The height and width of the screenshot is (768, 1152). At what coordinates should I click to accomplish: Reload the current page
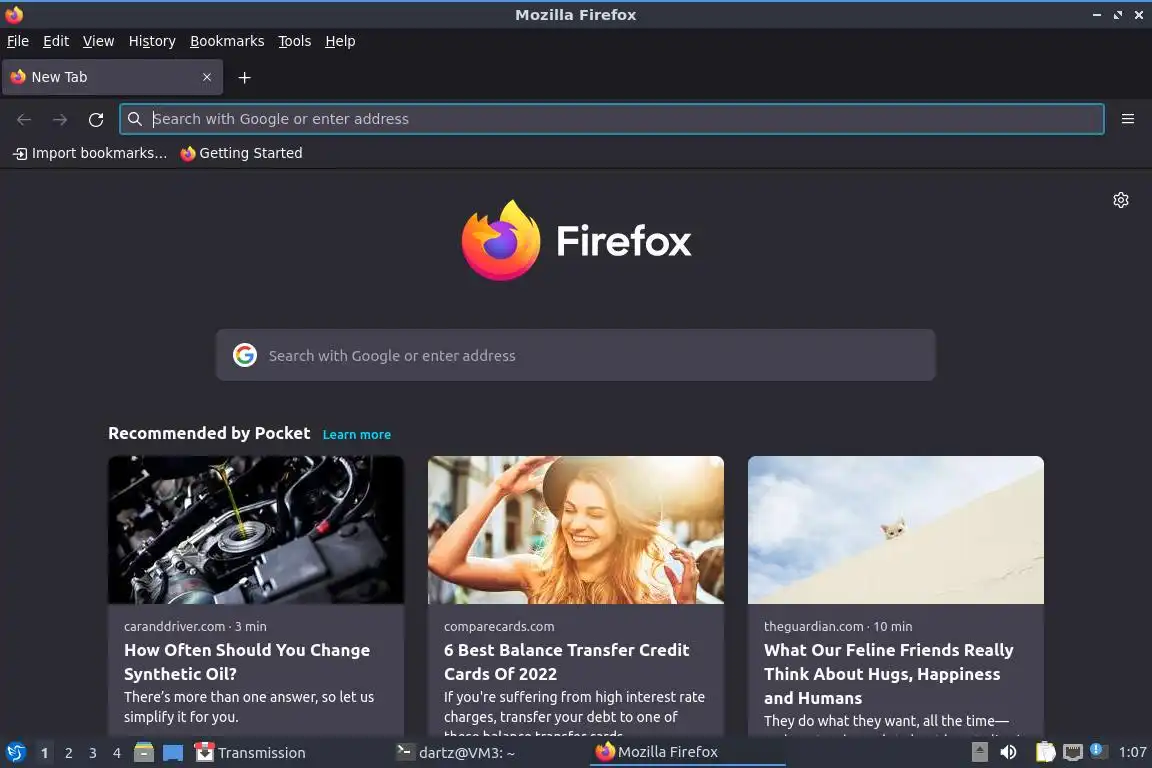point(96,119)
